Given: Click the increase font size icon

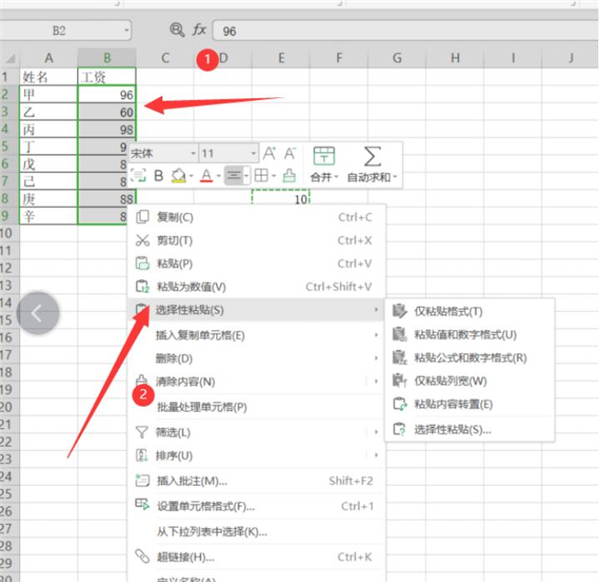Looking at the screenshot, I should click(x=270, y=153).
